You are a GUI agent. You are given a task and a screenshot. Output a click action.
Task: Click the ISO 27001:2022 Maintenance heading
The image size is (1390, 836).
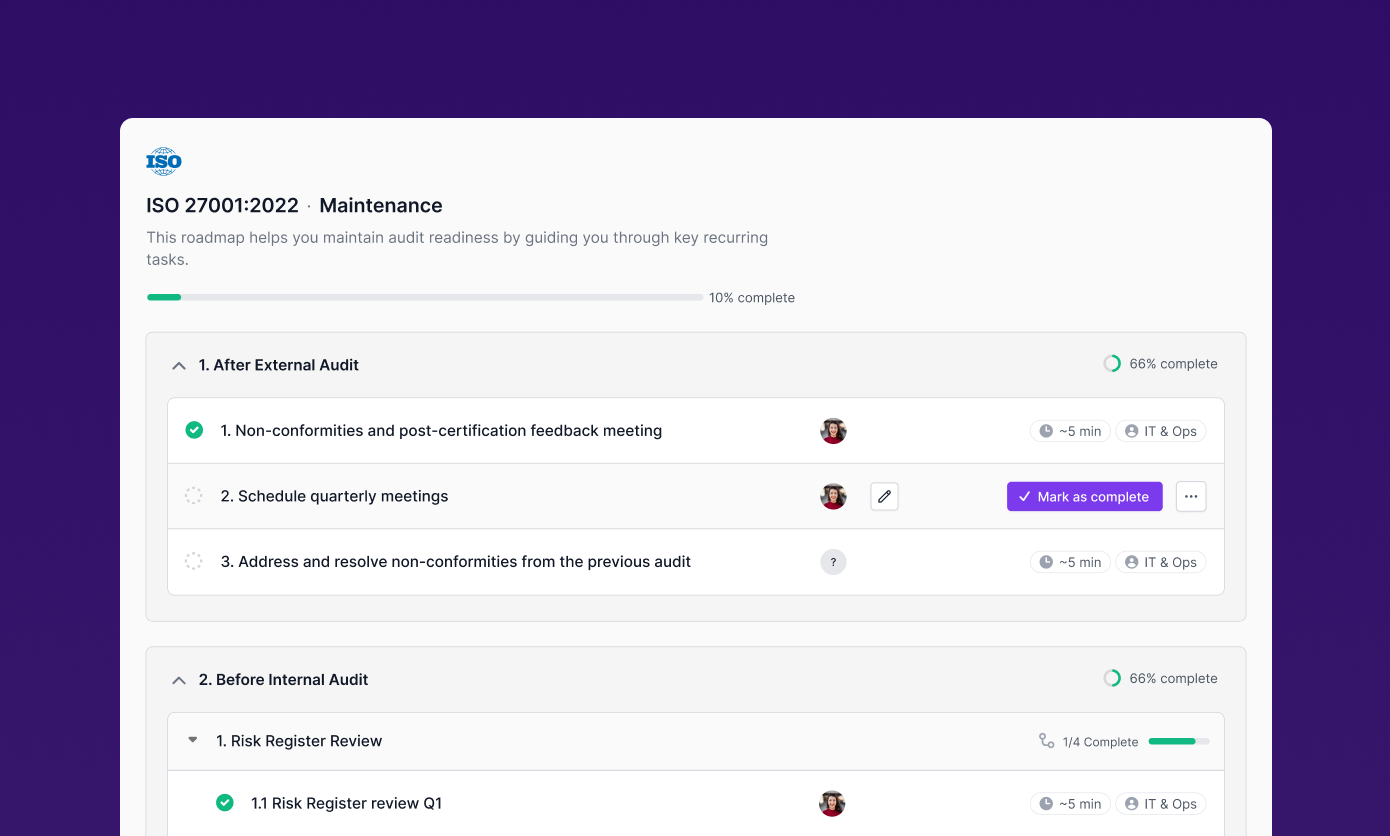click(x=294, y=206)
